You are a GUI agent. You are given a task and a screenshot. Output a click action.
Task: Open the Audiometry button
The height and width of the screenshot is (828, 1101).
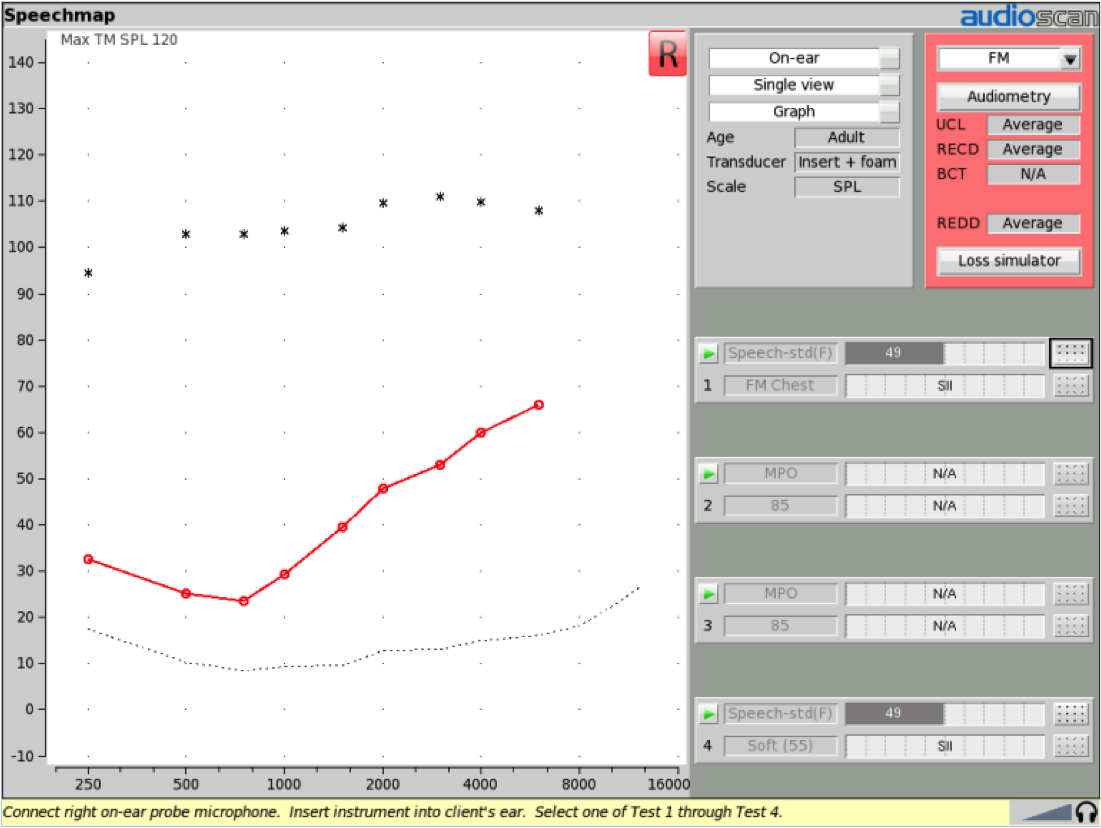pyautogui.click(x=1009, y=97)
